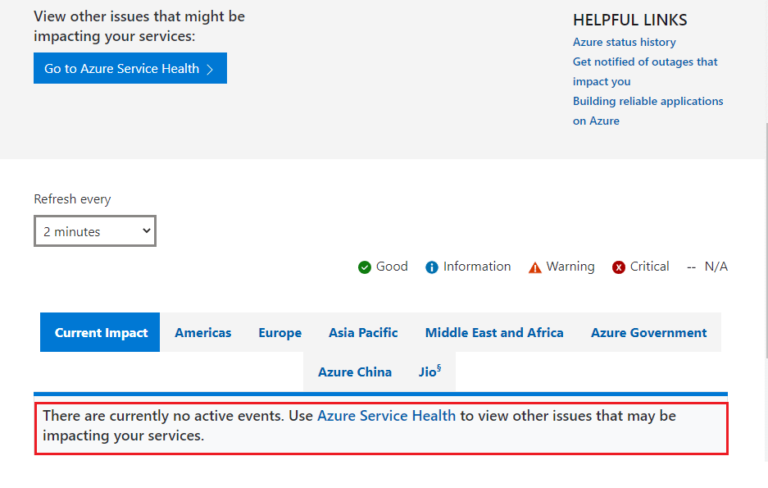Image resolution: width=768 pixels, height=488 pixels.
Task: Open the Refresh every interval dropdown
Action: (x=95, y=231)
